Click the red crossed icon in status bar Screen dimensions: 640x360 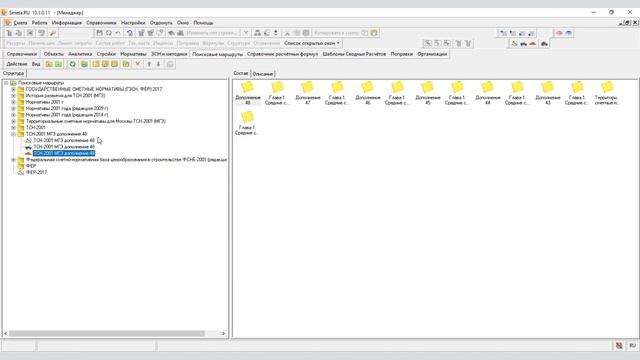(619, 346)
